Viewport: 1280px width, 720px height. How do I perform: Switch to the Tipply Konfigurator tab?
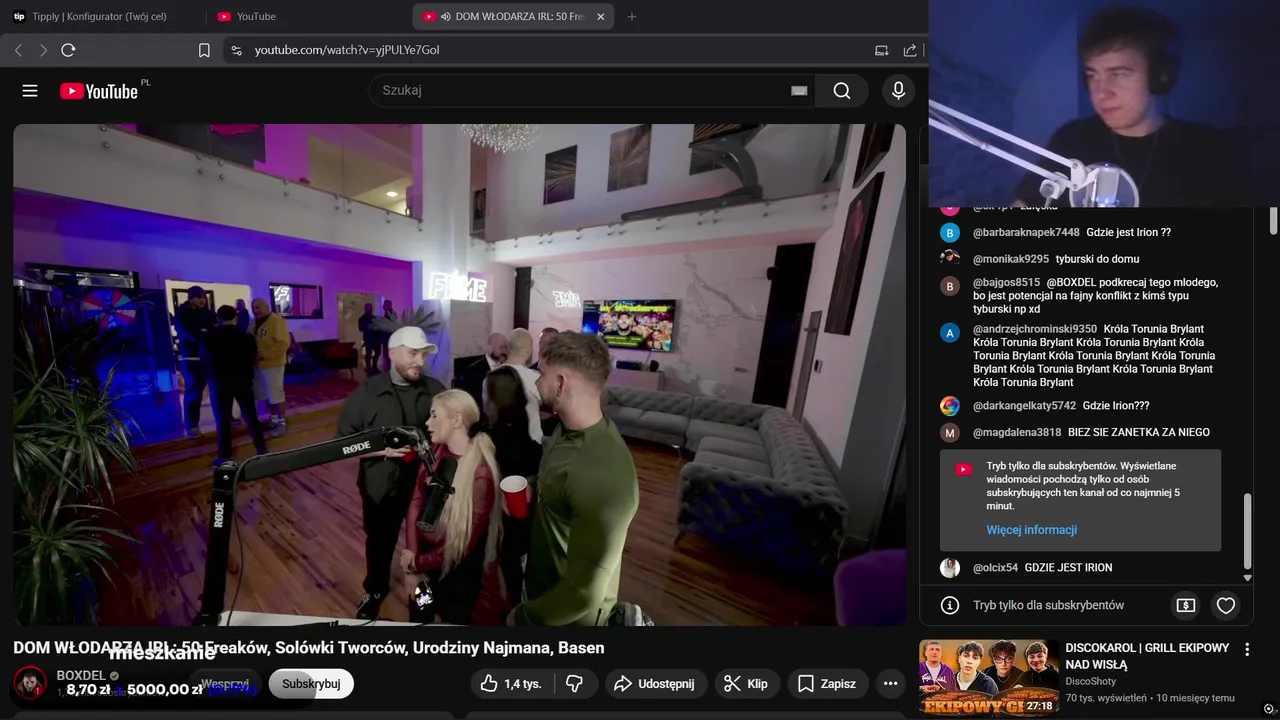pos(100,16)
